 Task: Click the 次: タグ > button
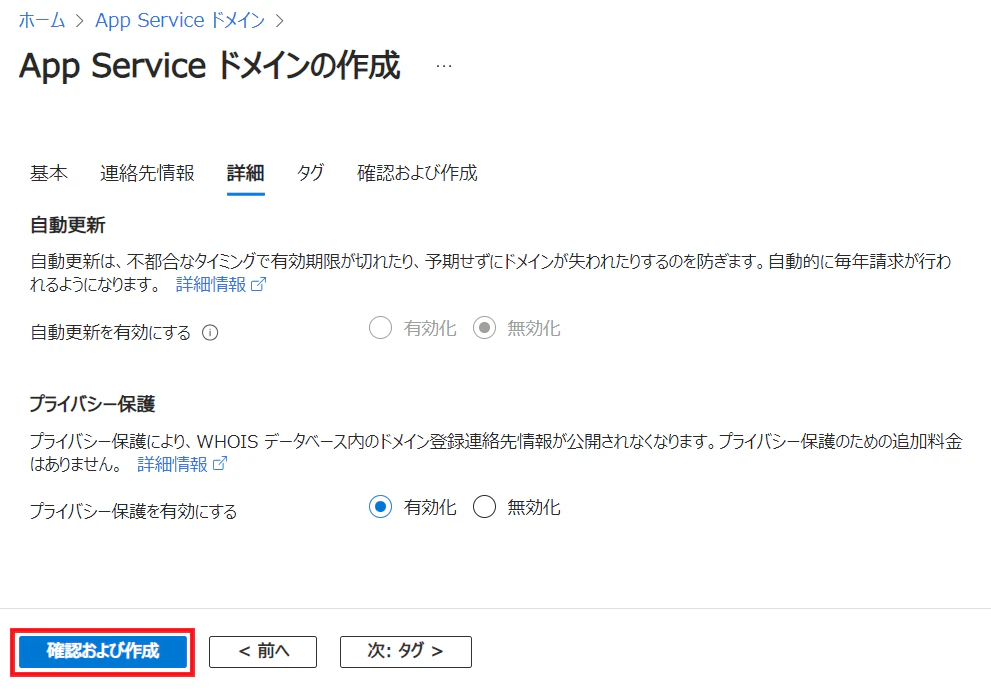click(406, 651)
